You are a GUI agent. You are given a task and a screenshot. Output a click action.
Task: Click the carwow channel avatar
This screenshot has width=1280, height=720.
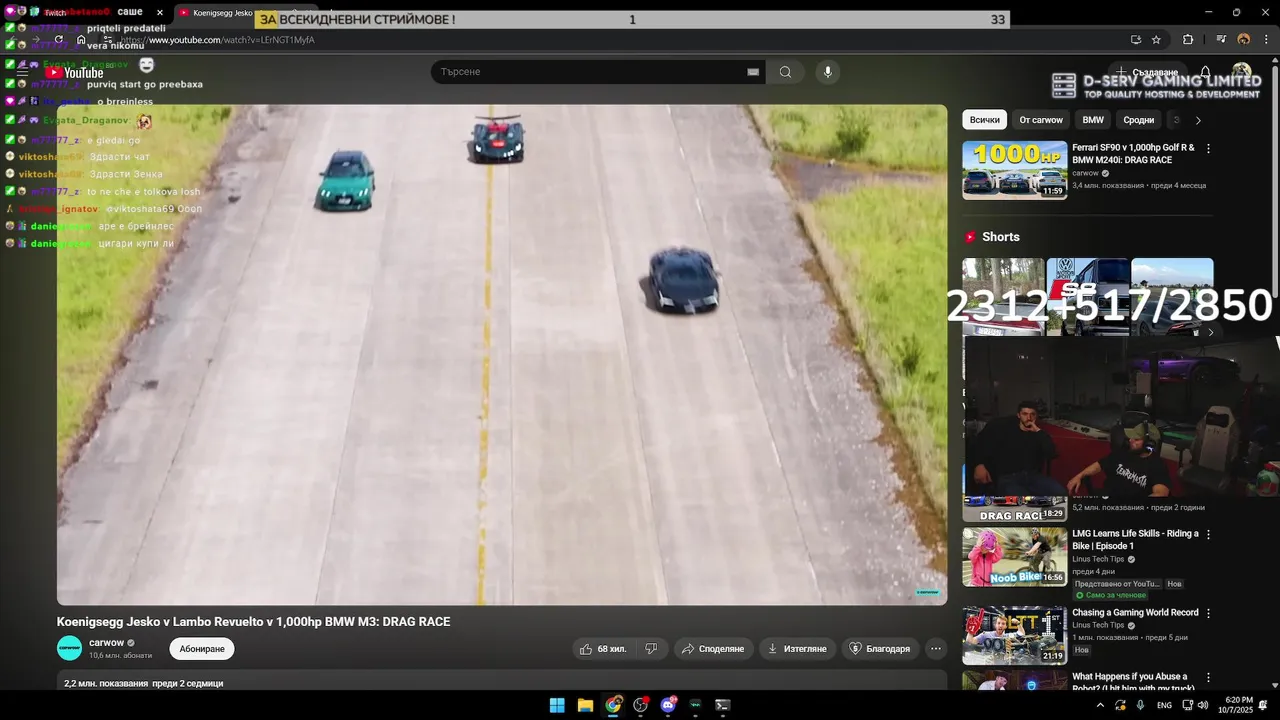click(x=70, y=648)
